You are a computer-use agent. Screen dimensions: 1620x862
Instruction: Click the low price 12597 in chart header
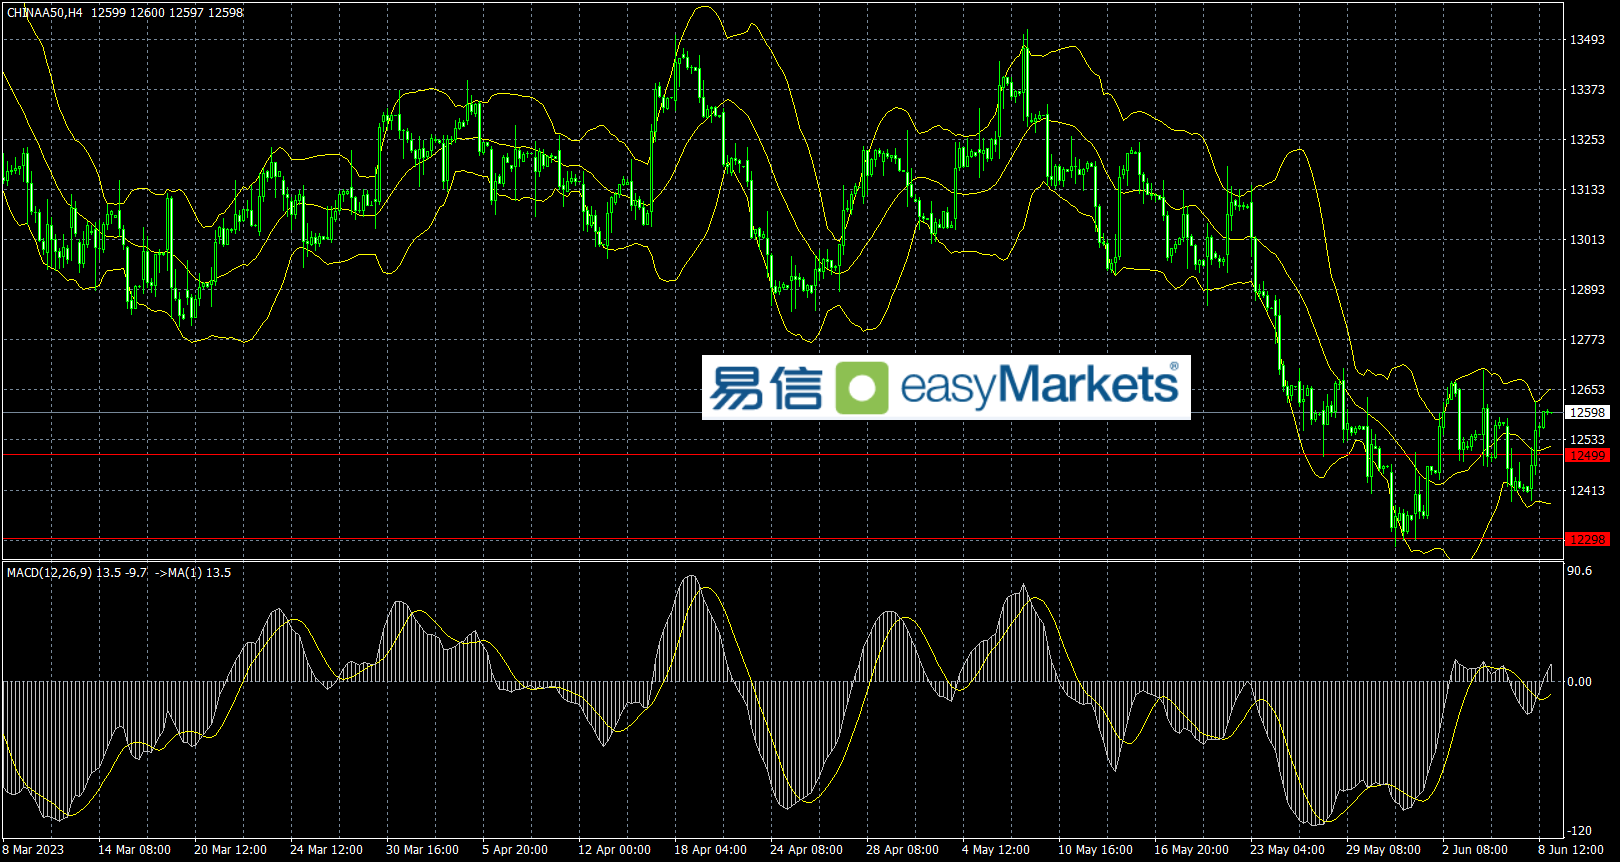point(186,13)
